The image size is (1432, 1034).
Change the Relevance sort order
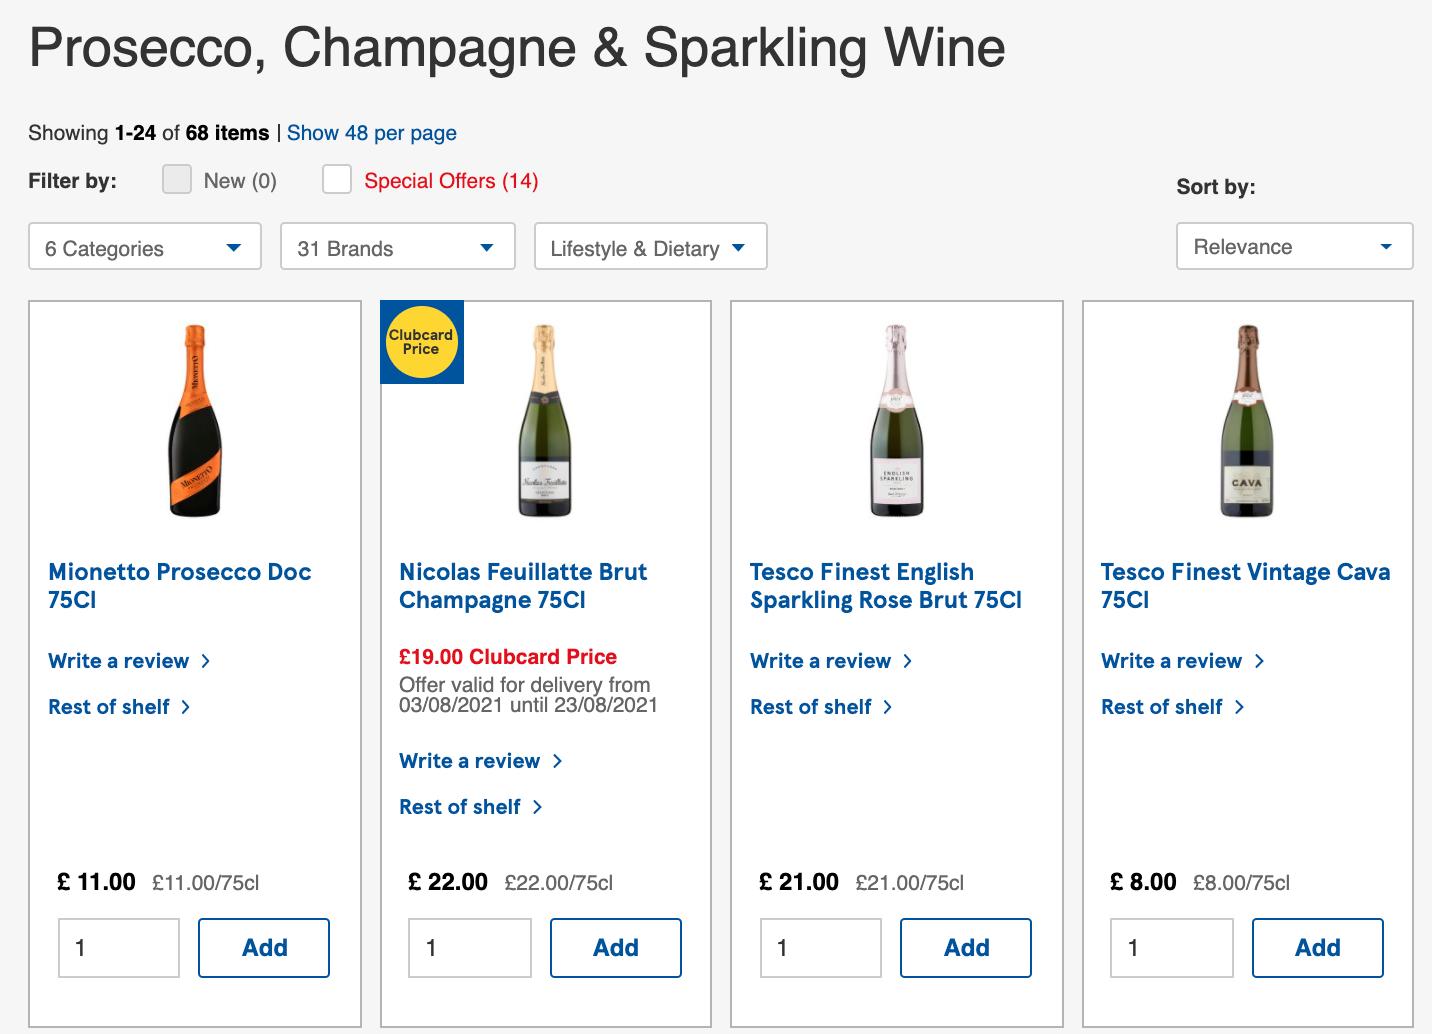(1294, 246)
